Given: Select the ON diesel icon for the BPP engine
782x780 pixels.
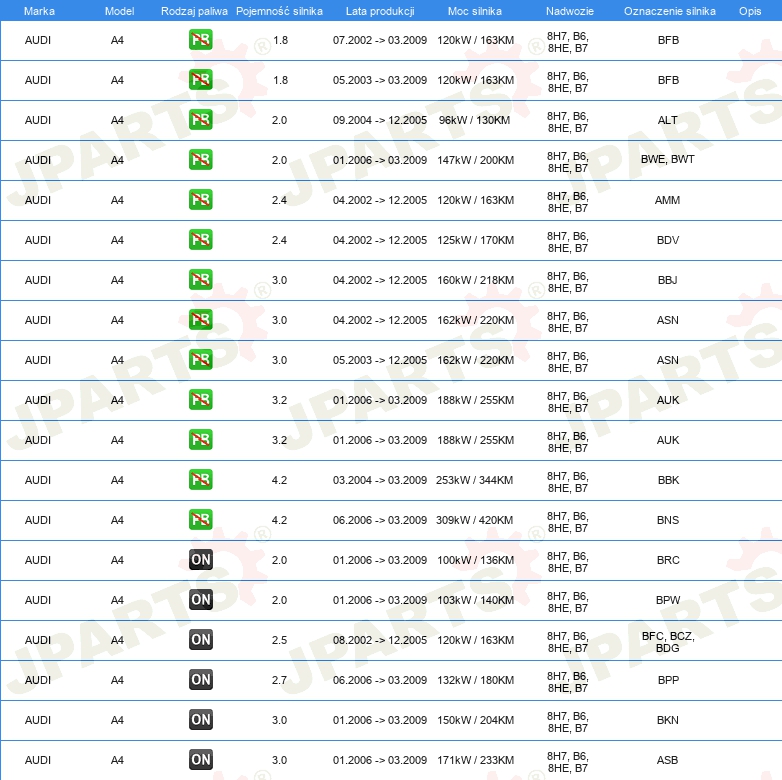Looking at the screenshot, I should 200,680.
